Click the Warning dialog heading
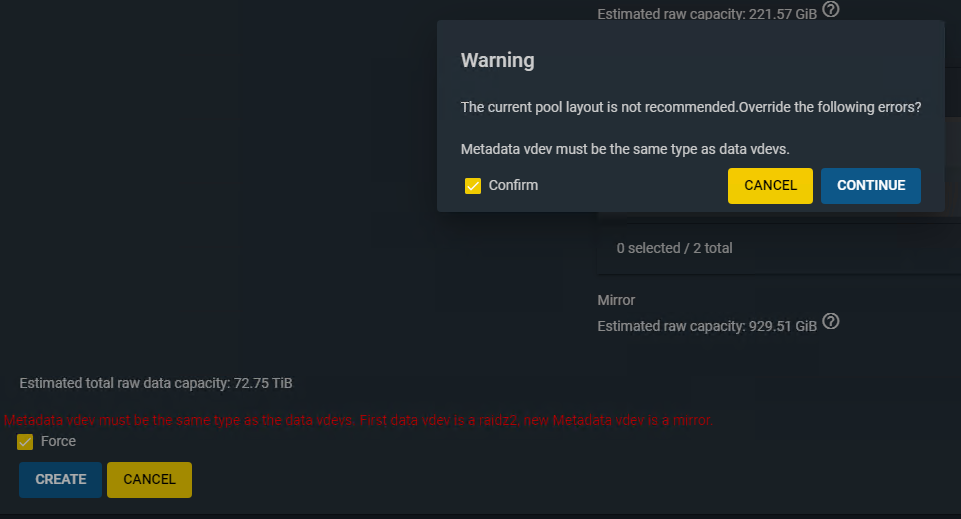The width and height of the screenshot is (961, 519). 497,60
